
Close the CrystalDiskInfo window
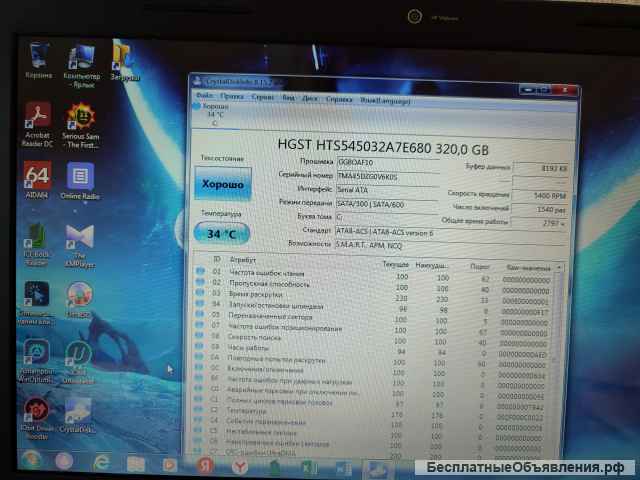[x=566, y=90]
